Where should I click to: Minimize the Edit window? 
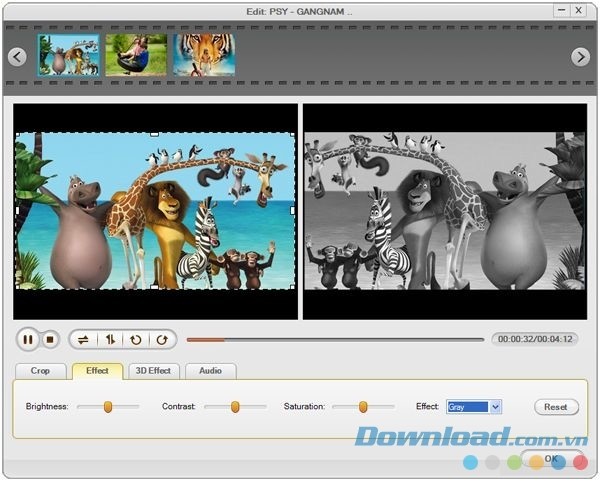pos(562,10)
